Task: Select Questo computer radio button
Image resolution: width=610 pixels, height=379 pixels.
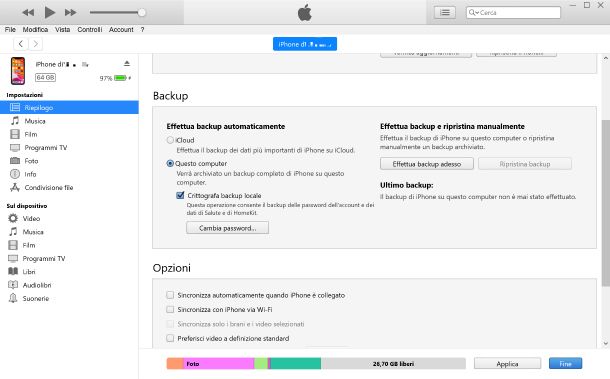Action: (170, 163)
